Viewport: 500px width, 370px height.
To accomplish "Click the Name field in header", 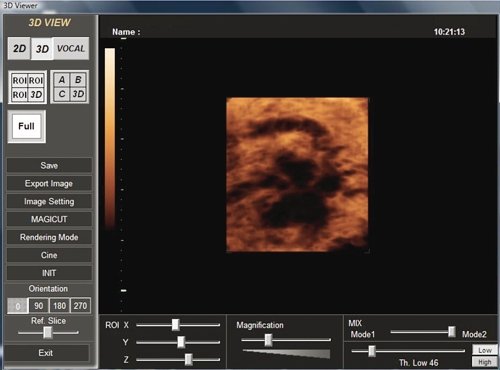I will click(x=126, y=32).
